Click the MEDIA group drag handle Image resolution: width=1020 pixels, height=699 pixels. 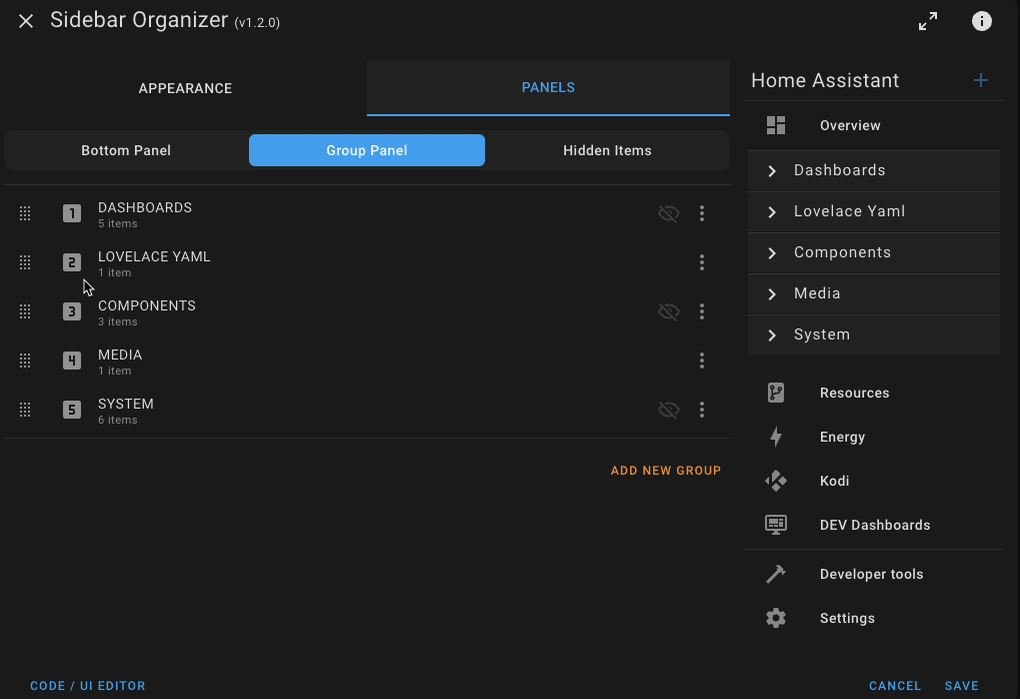coord(25,361)
